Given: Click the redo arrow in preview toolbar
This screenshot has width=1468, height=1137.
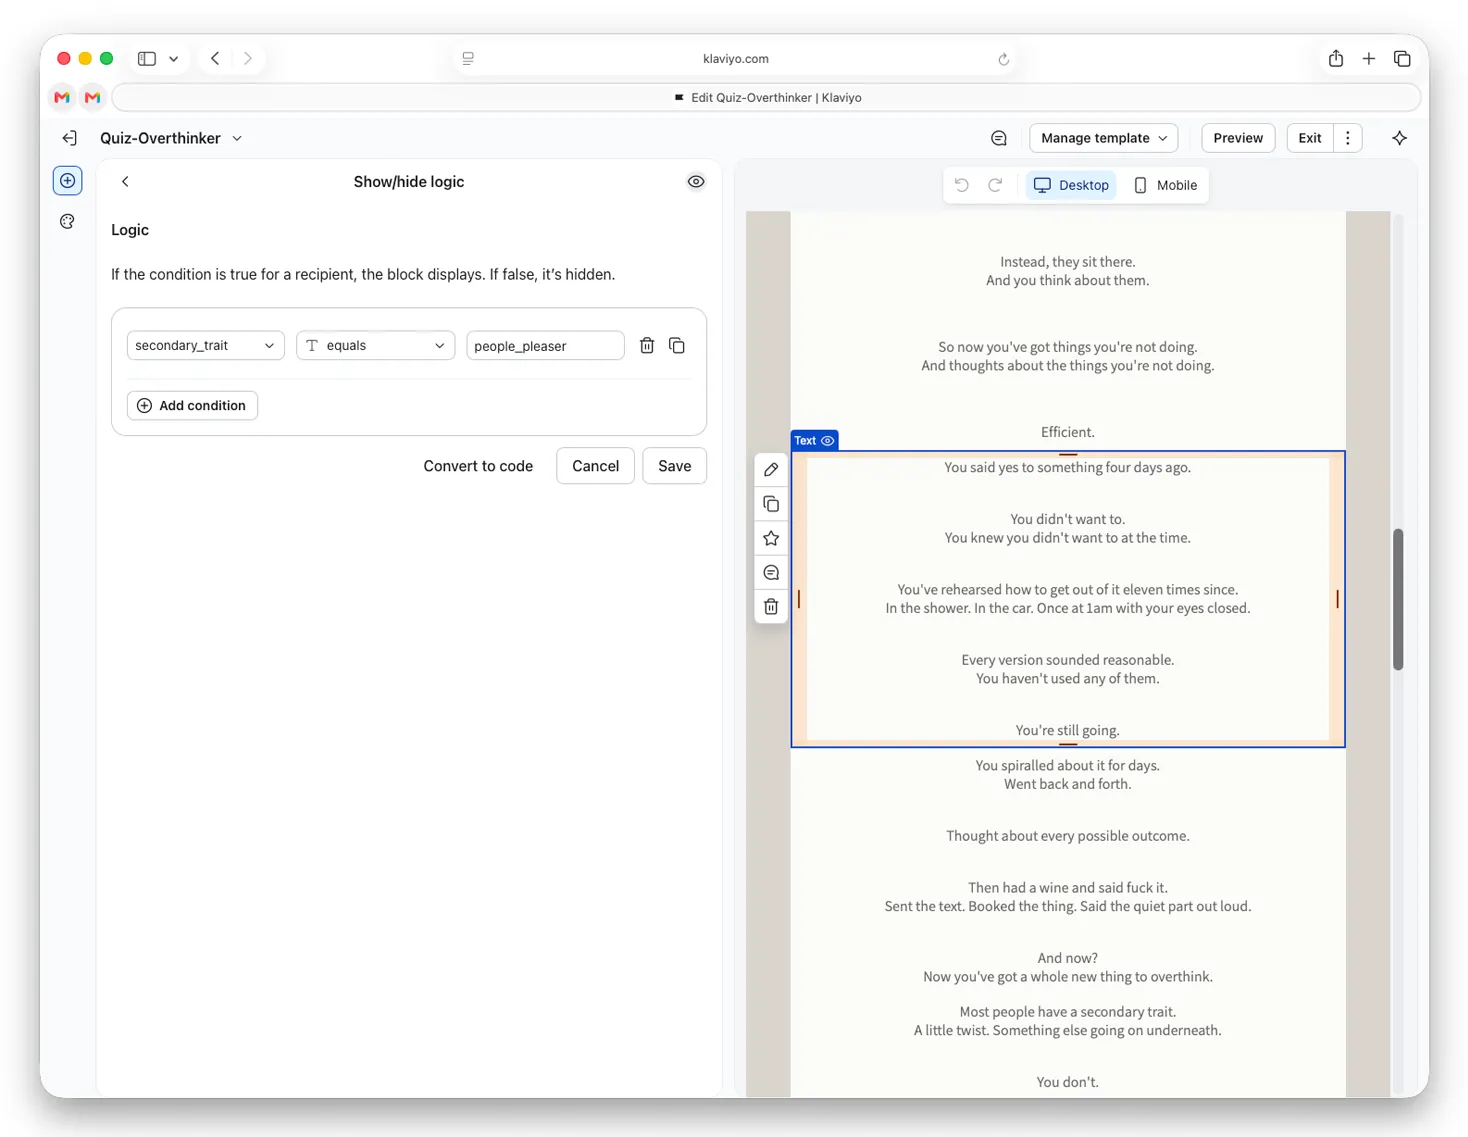Looking at the screenshot, I should coord(995,185).
